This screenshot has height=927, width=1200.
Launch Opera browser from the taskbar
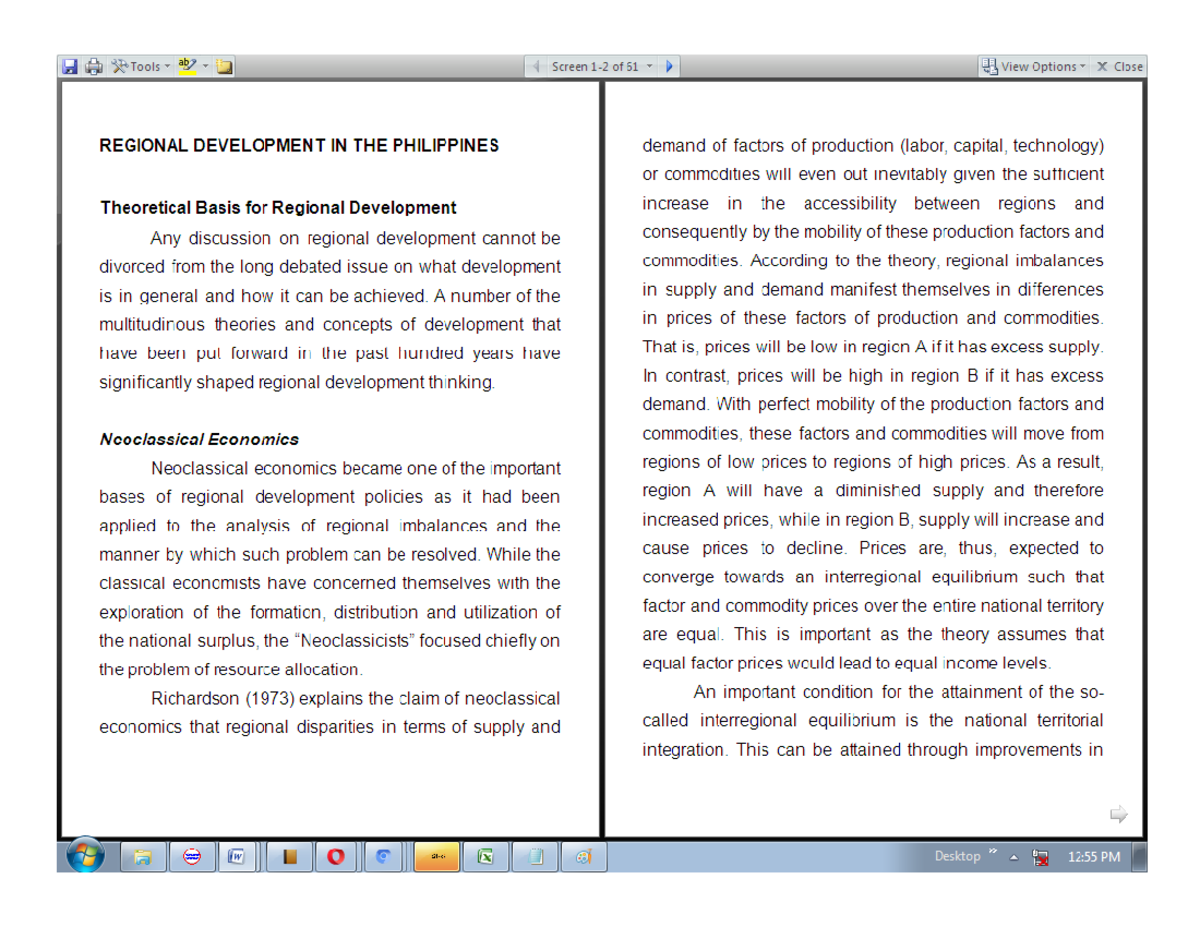[x=337, y=856]
